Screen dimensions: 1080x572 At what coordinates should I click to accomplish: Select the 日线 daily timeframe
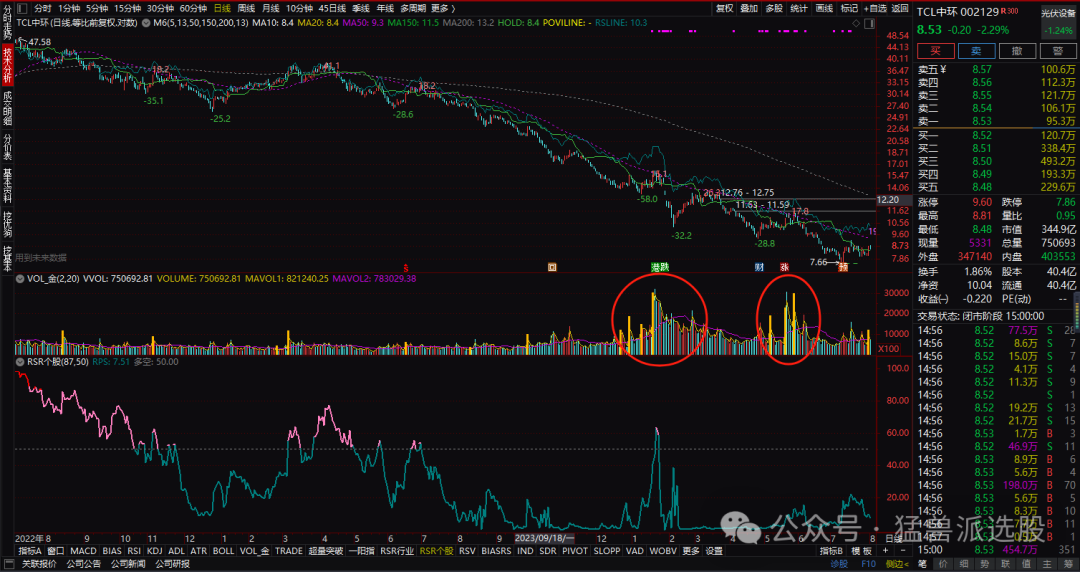(222, 8)
